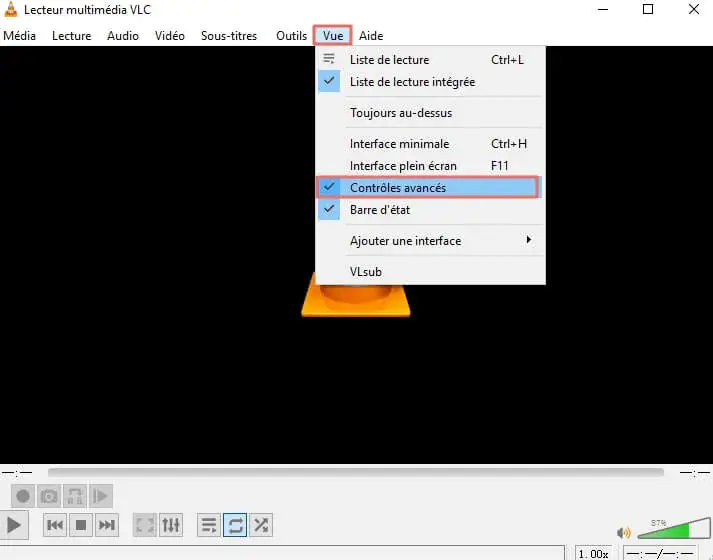Toggle the loop repeat button
Viewport: 713px width, 560px height.
(235, 524)
